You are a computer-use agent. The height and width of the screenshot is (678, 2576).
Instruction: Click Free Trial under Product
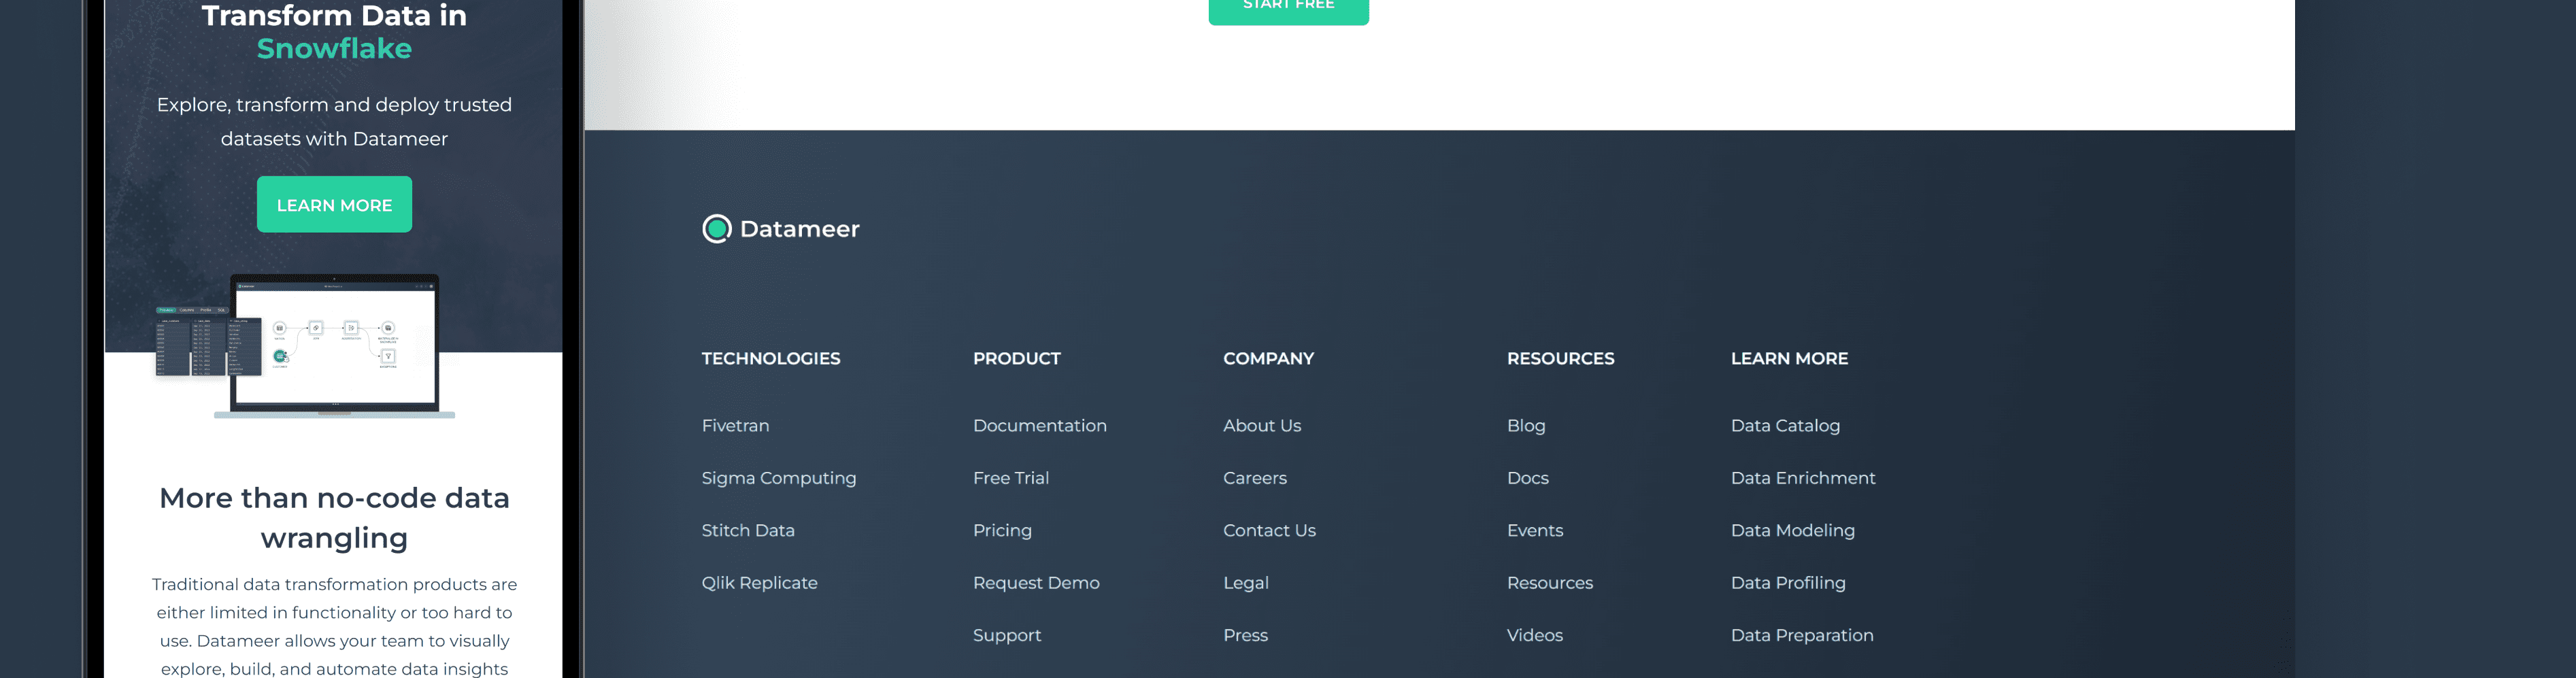tap(1011, 478)
